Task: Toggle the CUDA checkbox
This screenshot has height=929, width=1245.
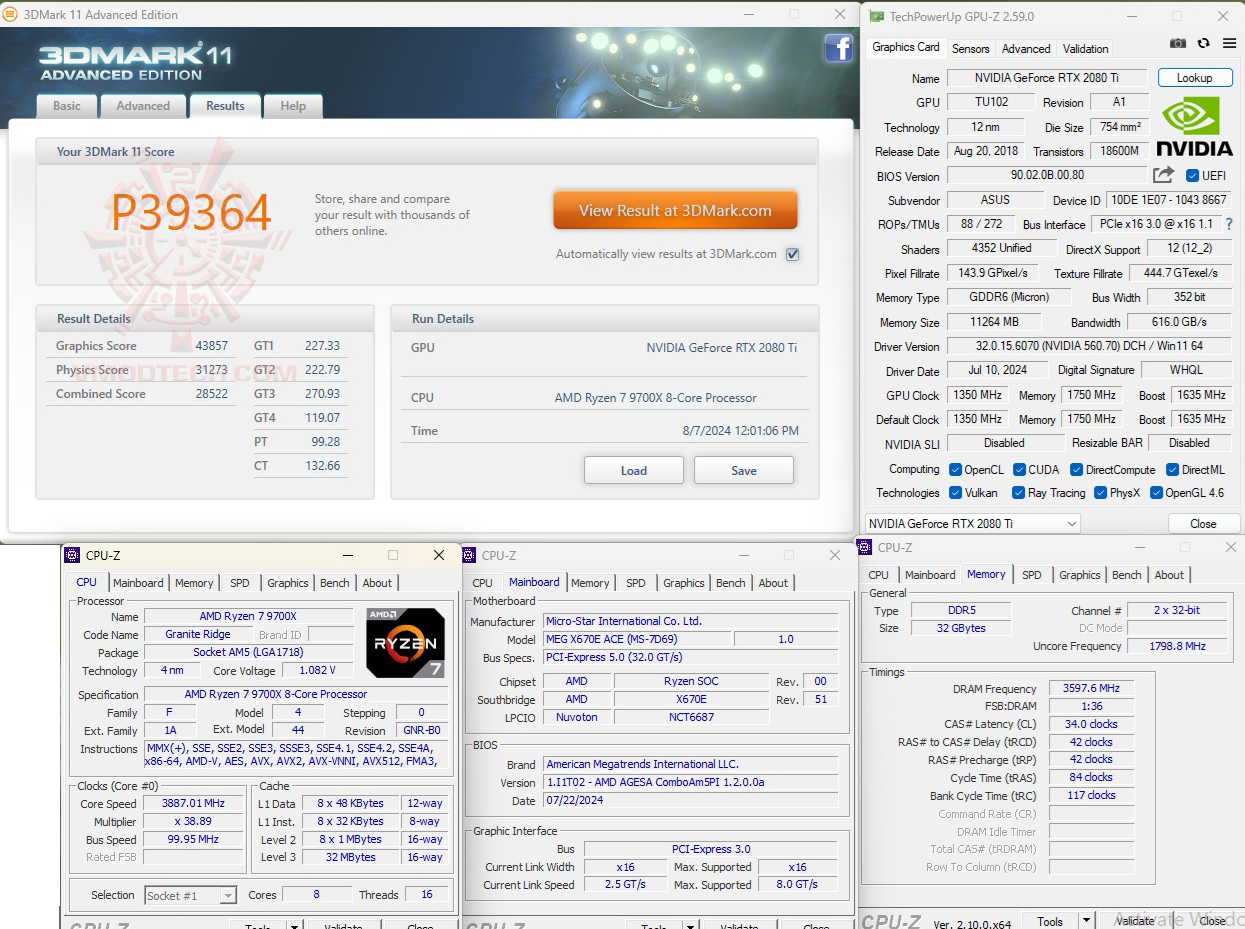Action: [1020, 469]
